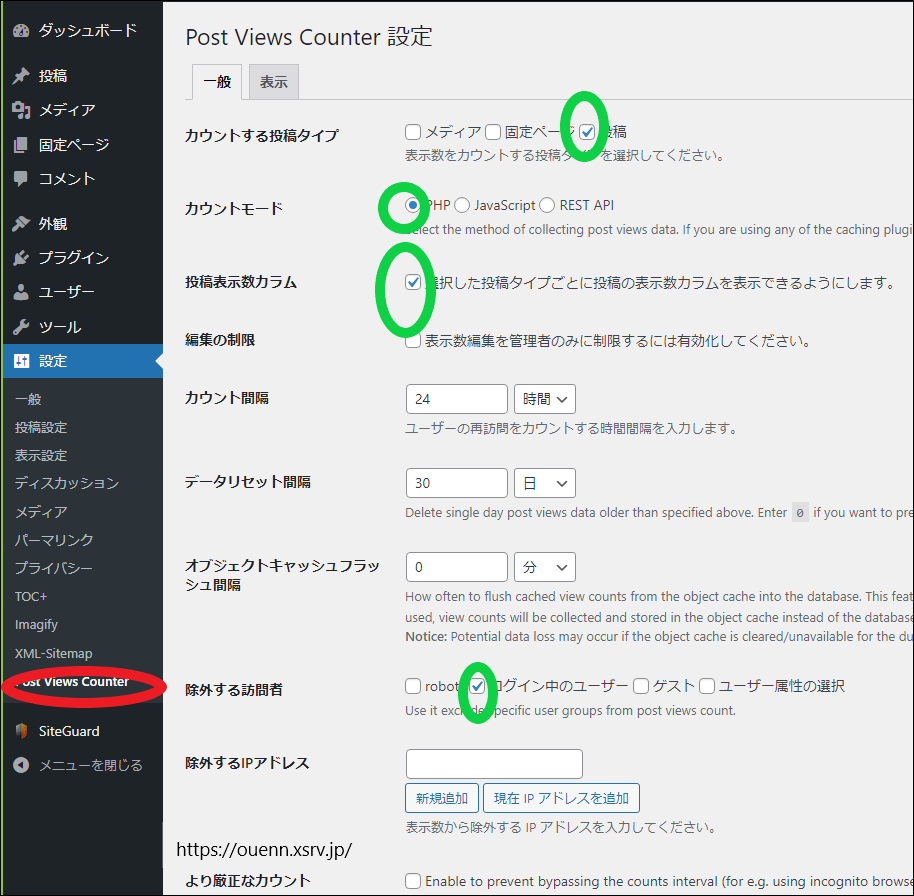Switch to the 表示 tab

[x=274, y=82]
